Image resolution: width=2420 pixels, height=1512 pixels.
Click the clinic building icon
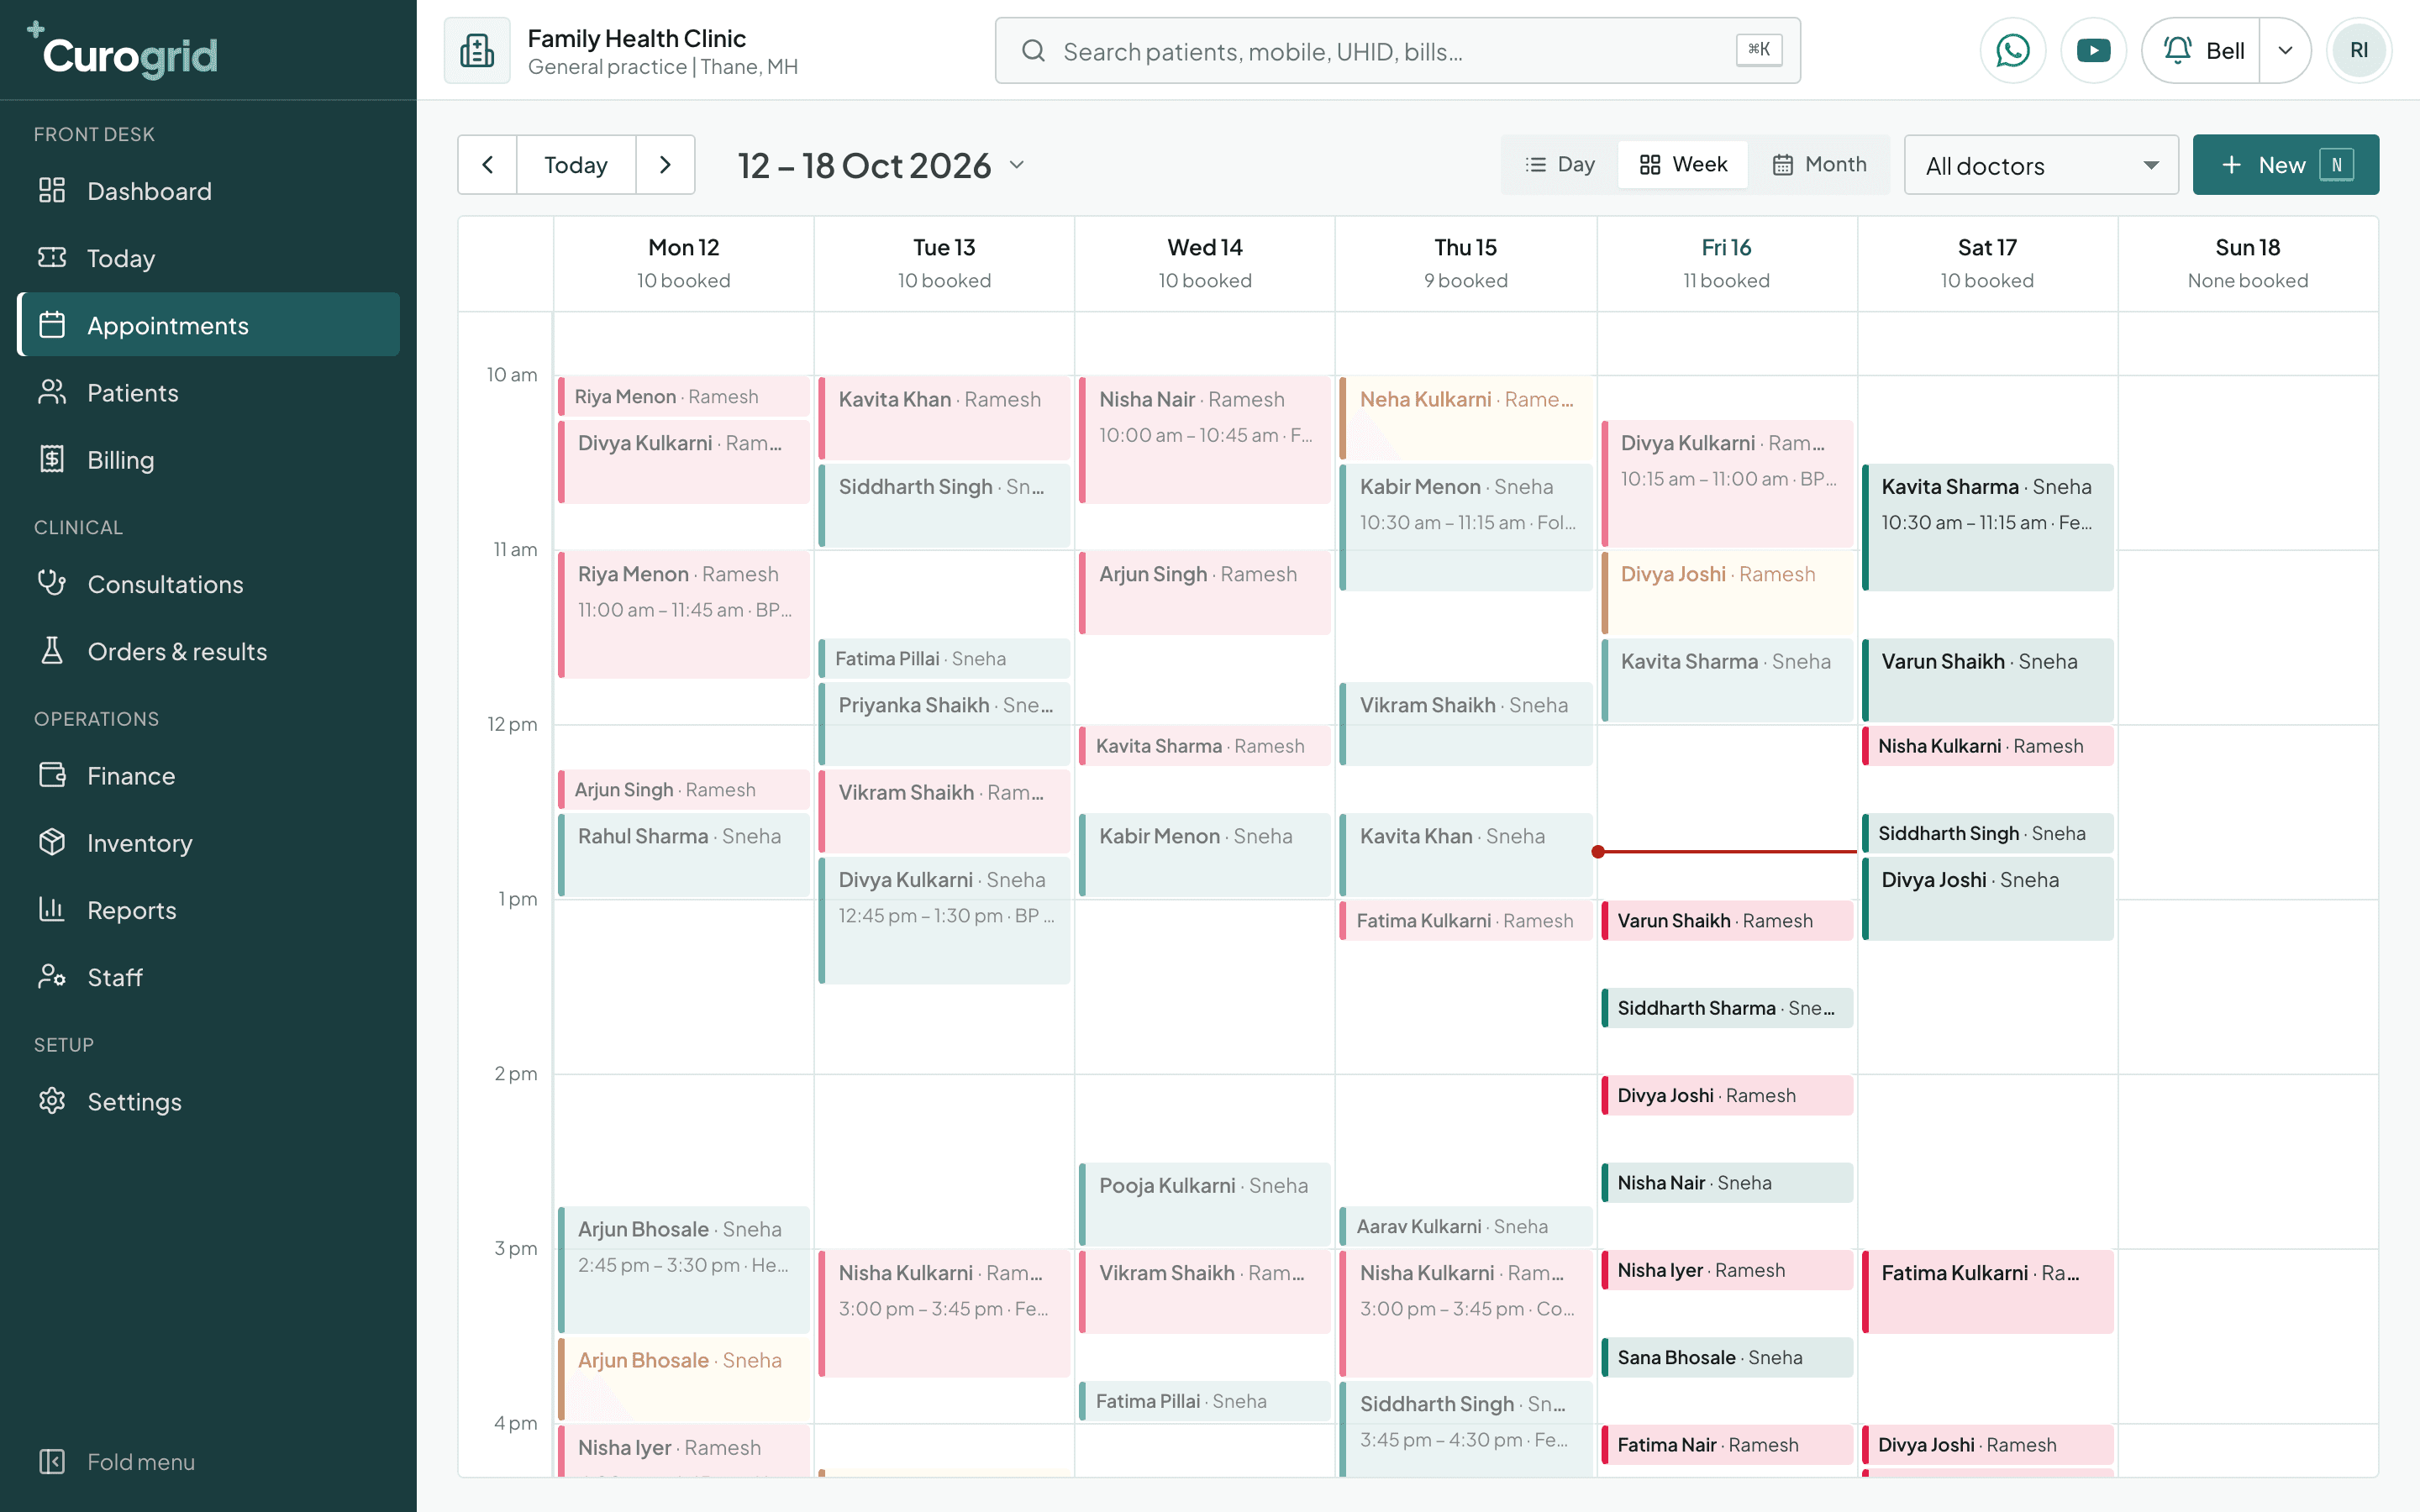(477, 50)
